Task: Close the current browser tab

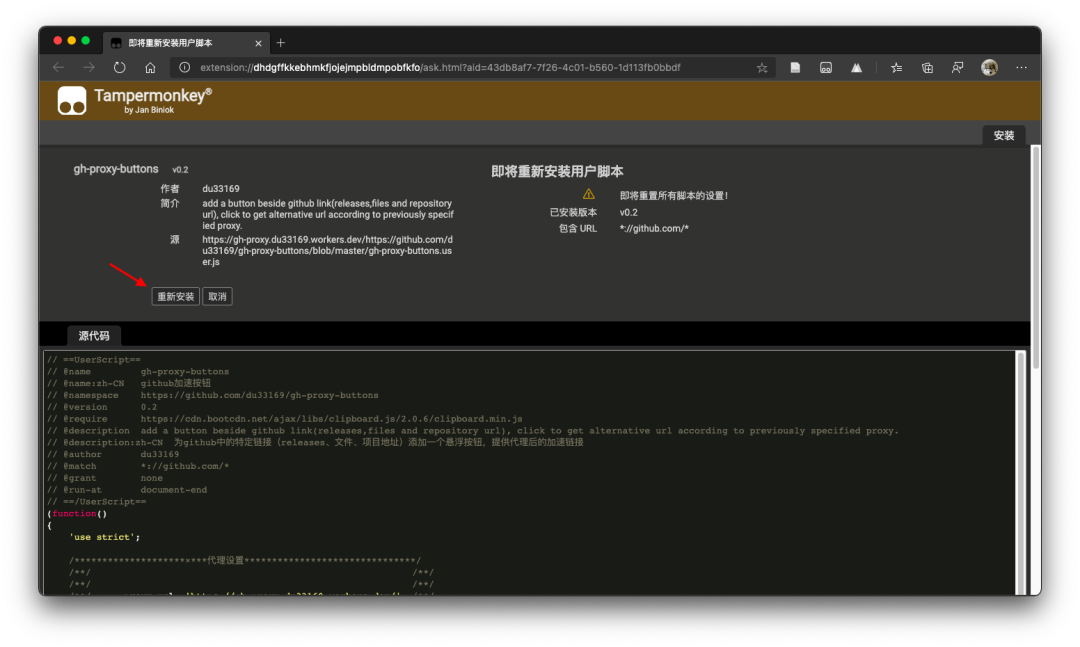Action: pos(258,43)
